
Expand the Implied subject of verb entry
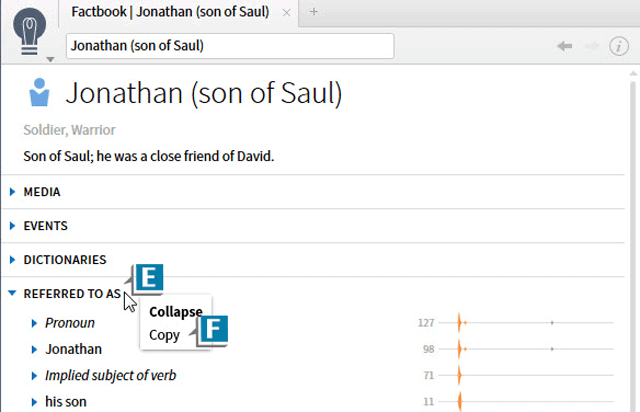pyautogui.click(x=34, y=376)
